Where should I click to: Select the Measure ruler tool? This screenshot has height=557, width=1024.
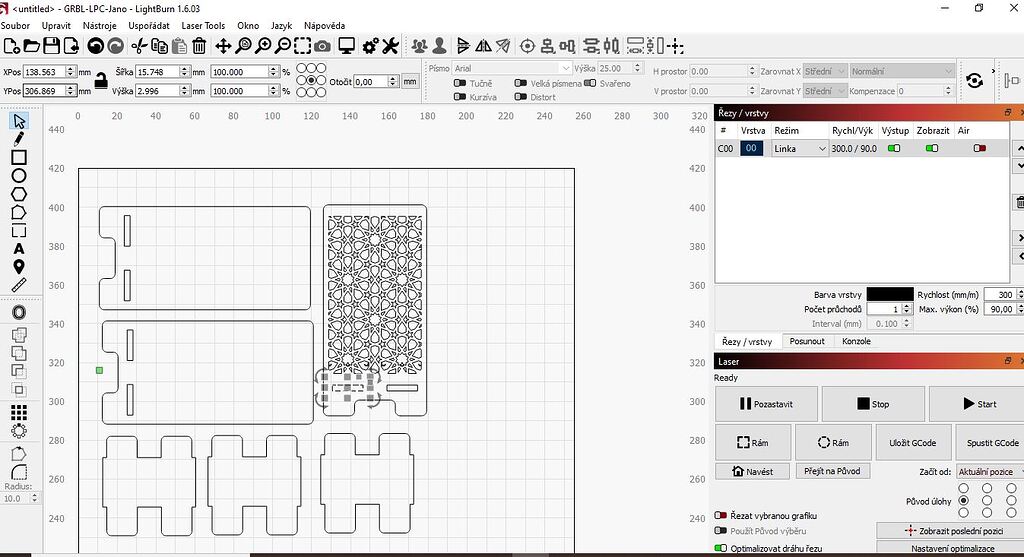click(19, 285)
